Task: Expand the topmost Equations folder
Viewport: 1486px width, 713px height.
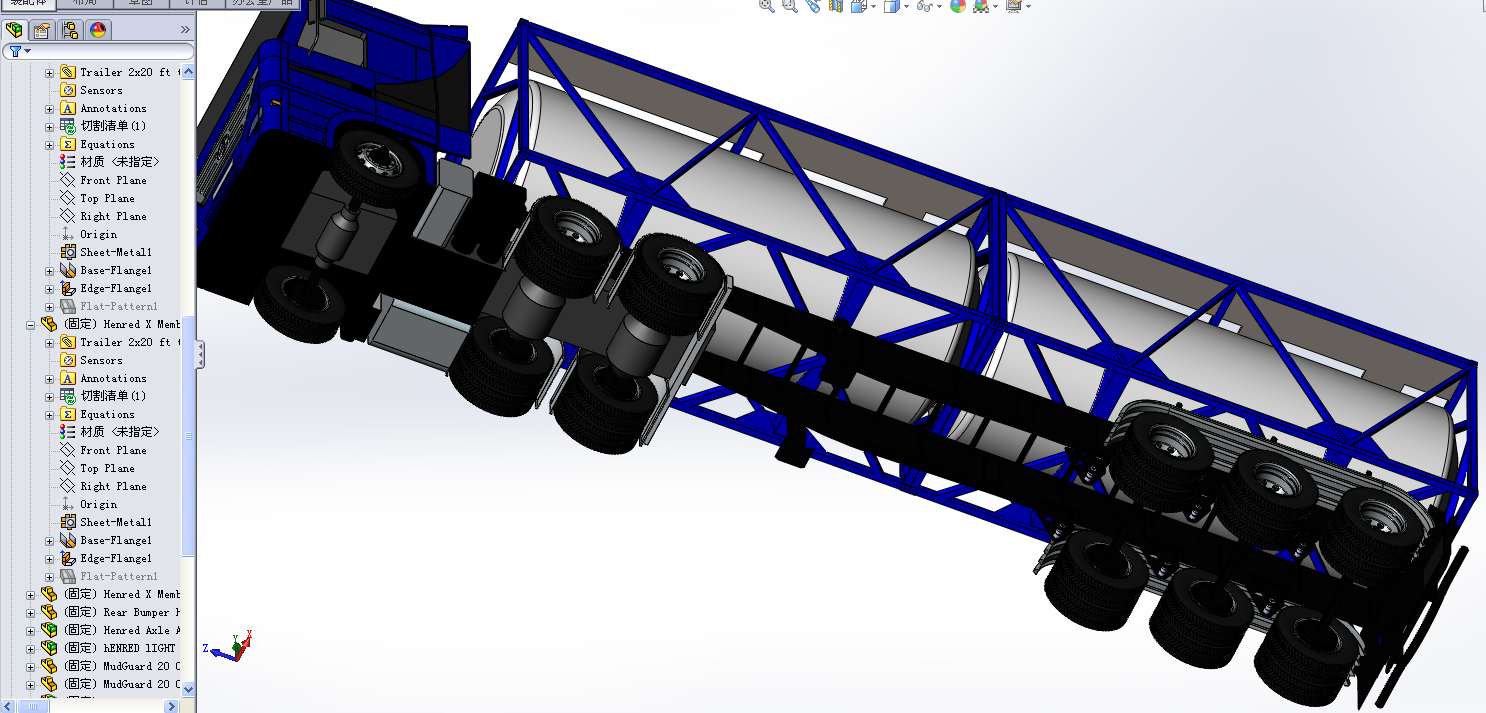Action: coord(49,145)
